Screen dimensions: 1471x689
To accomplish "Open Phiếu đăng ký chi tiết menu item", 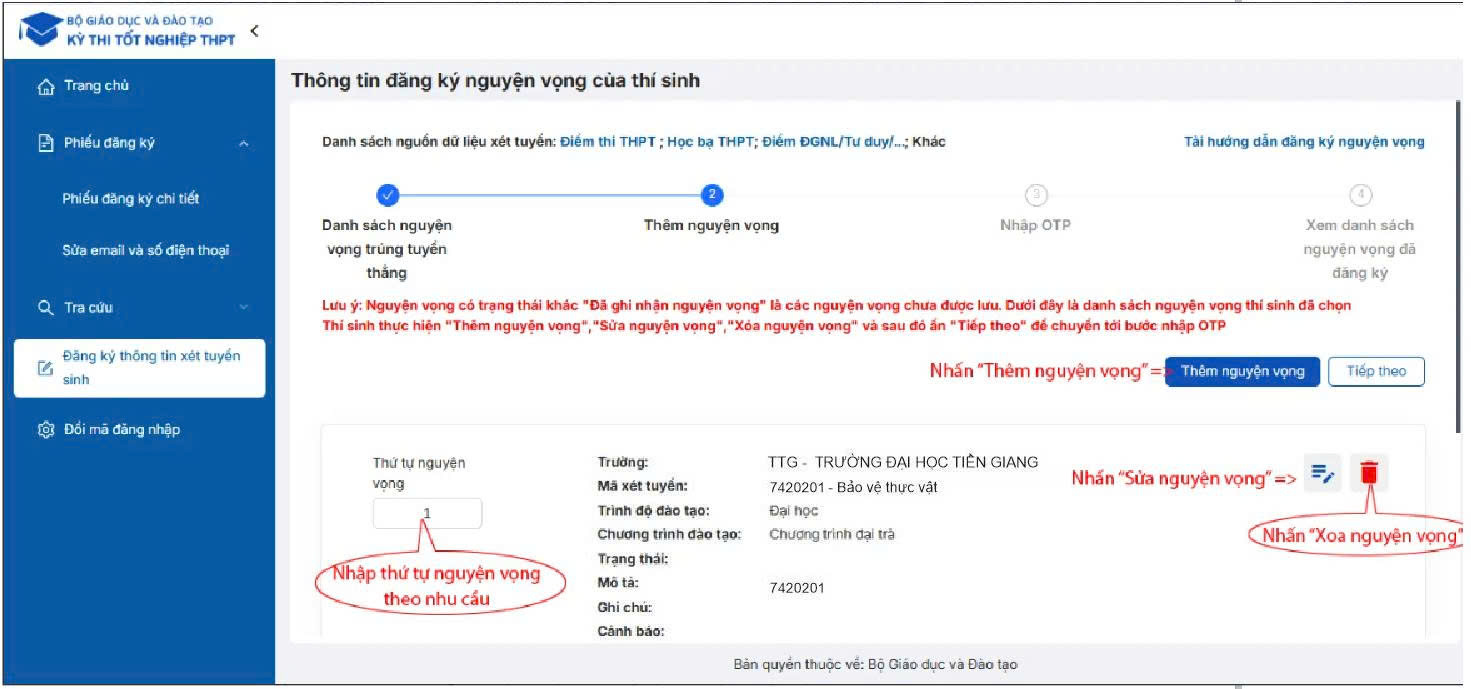I will click(x=130, y=199).
